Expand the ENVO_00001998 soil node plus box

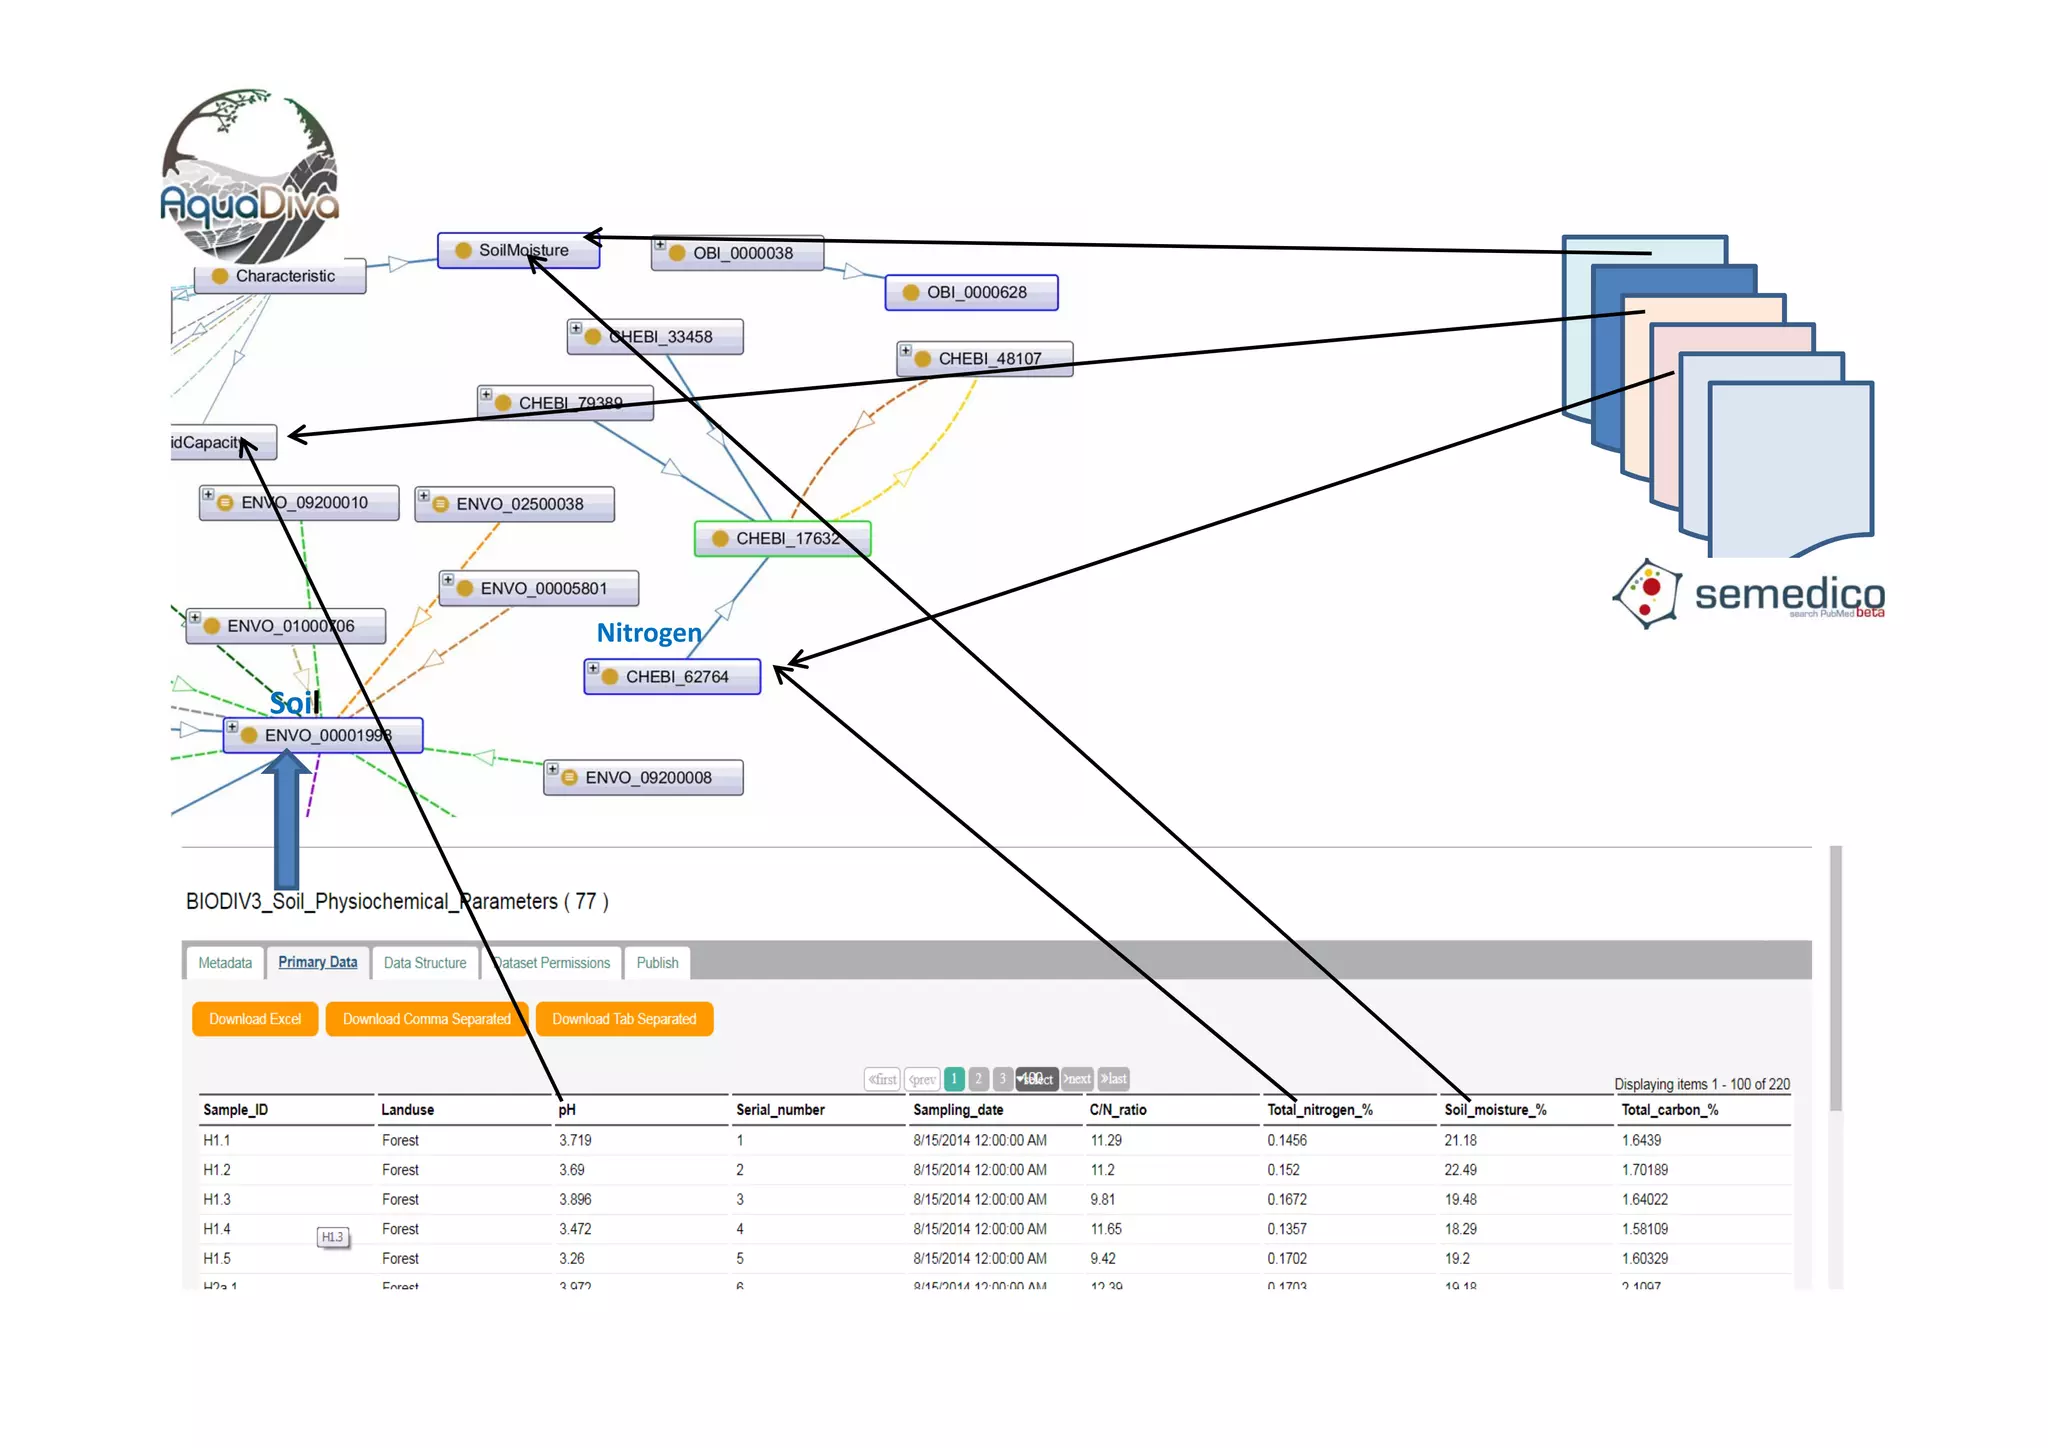[232, 727]
